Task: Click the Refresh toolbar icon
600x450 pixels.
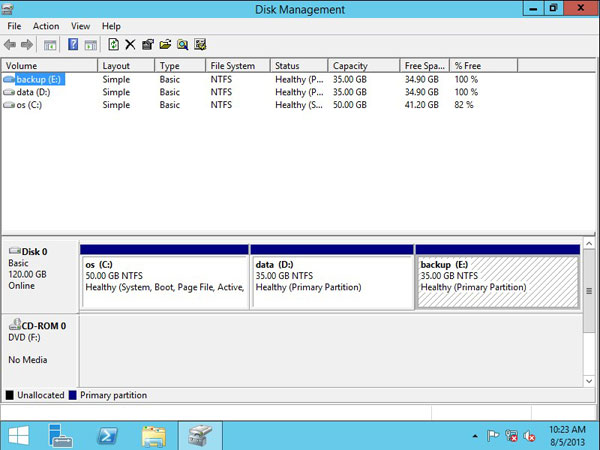Action: point(113,44)
